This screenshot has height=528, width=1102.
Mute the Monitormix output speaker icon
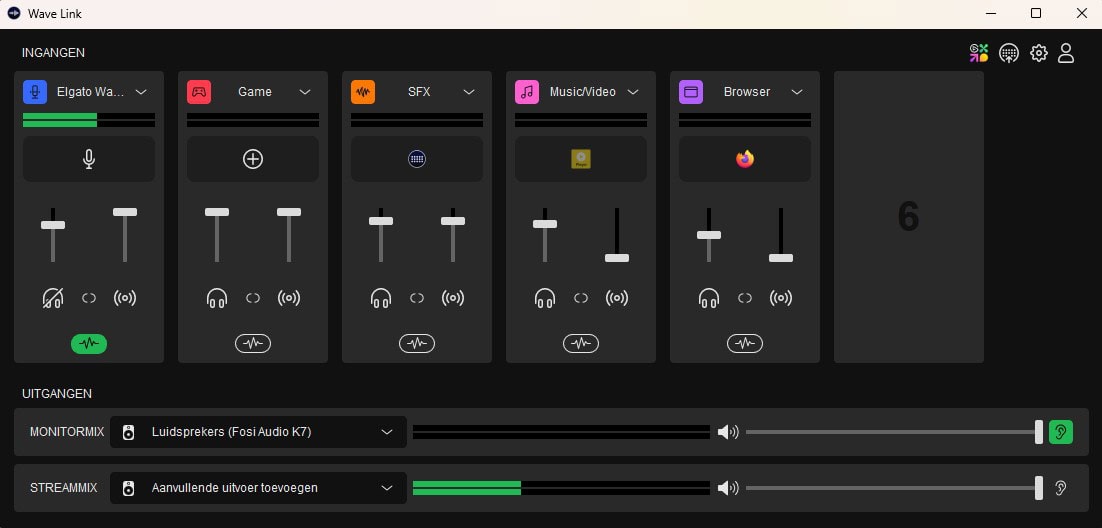click(728, 432)
